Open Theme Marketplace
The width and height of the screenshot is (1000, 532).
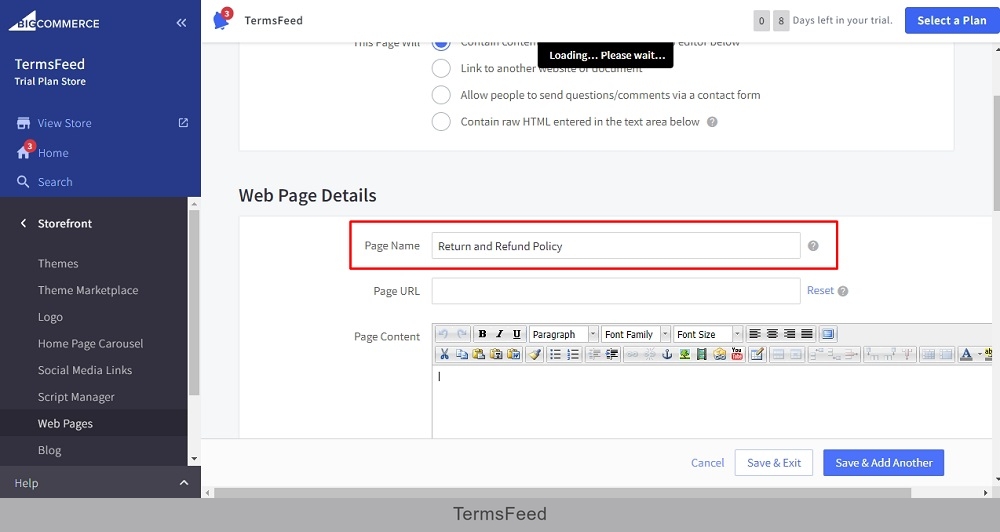pyautogui.click(x=88, y=290)
